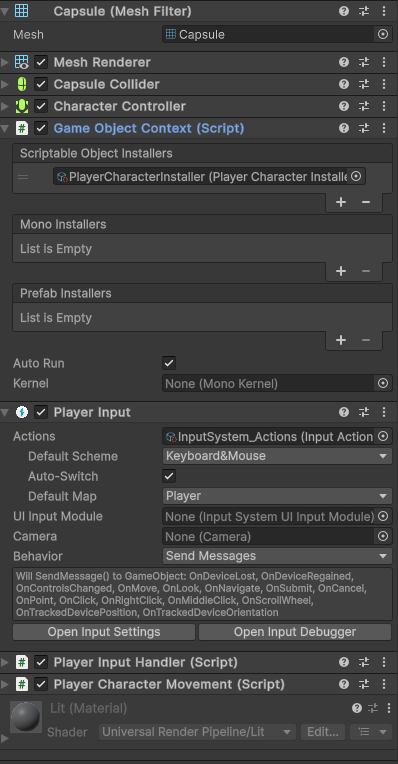Disable the Mesh Renderer component checkbox
398x764 pixels.
(x=41, y=62)
